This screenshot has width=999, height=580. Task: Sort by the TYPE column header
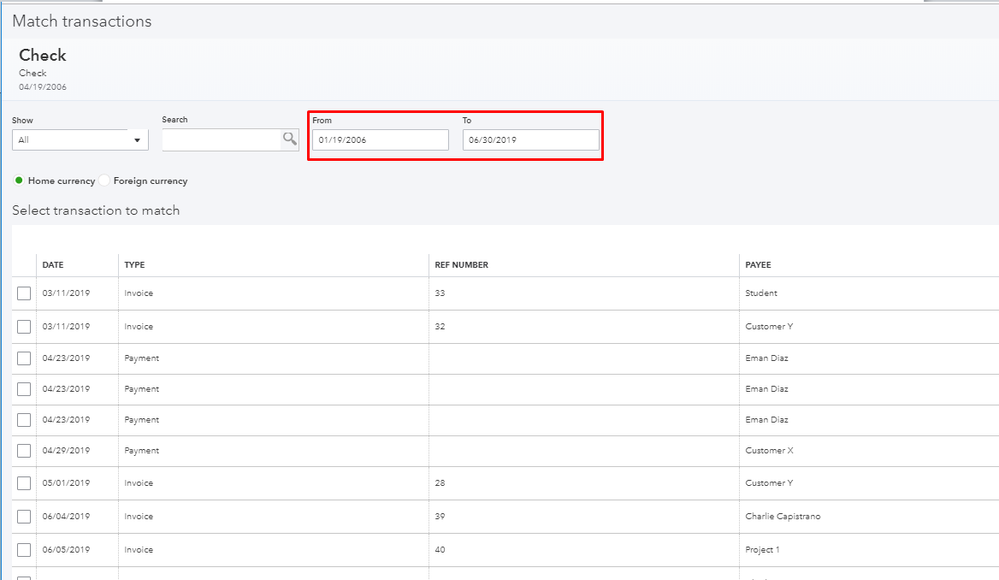[134, 265]
